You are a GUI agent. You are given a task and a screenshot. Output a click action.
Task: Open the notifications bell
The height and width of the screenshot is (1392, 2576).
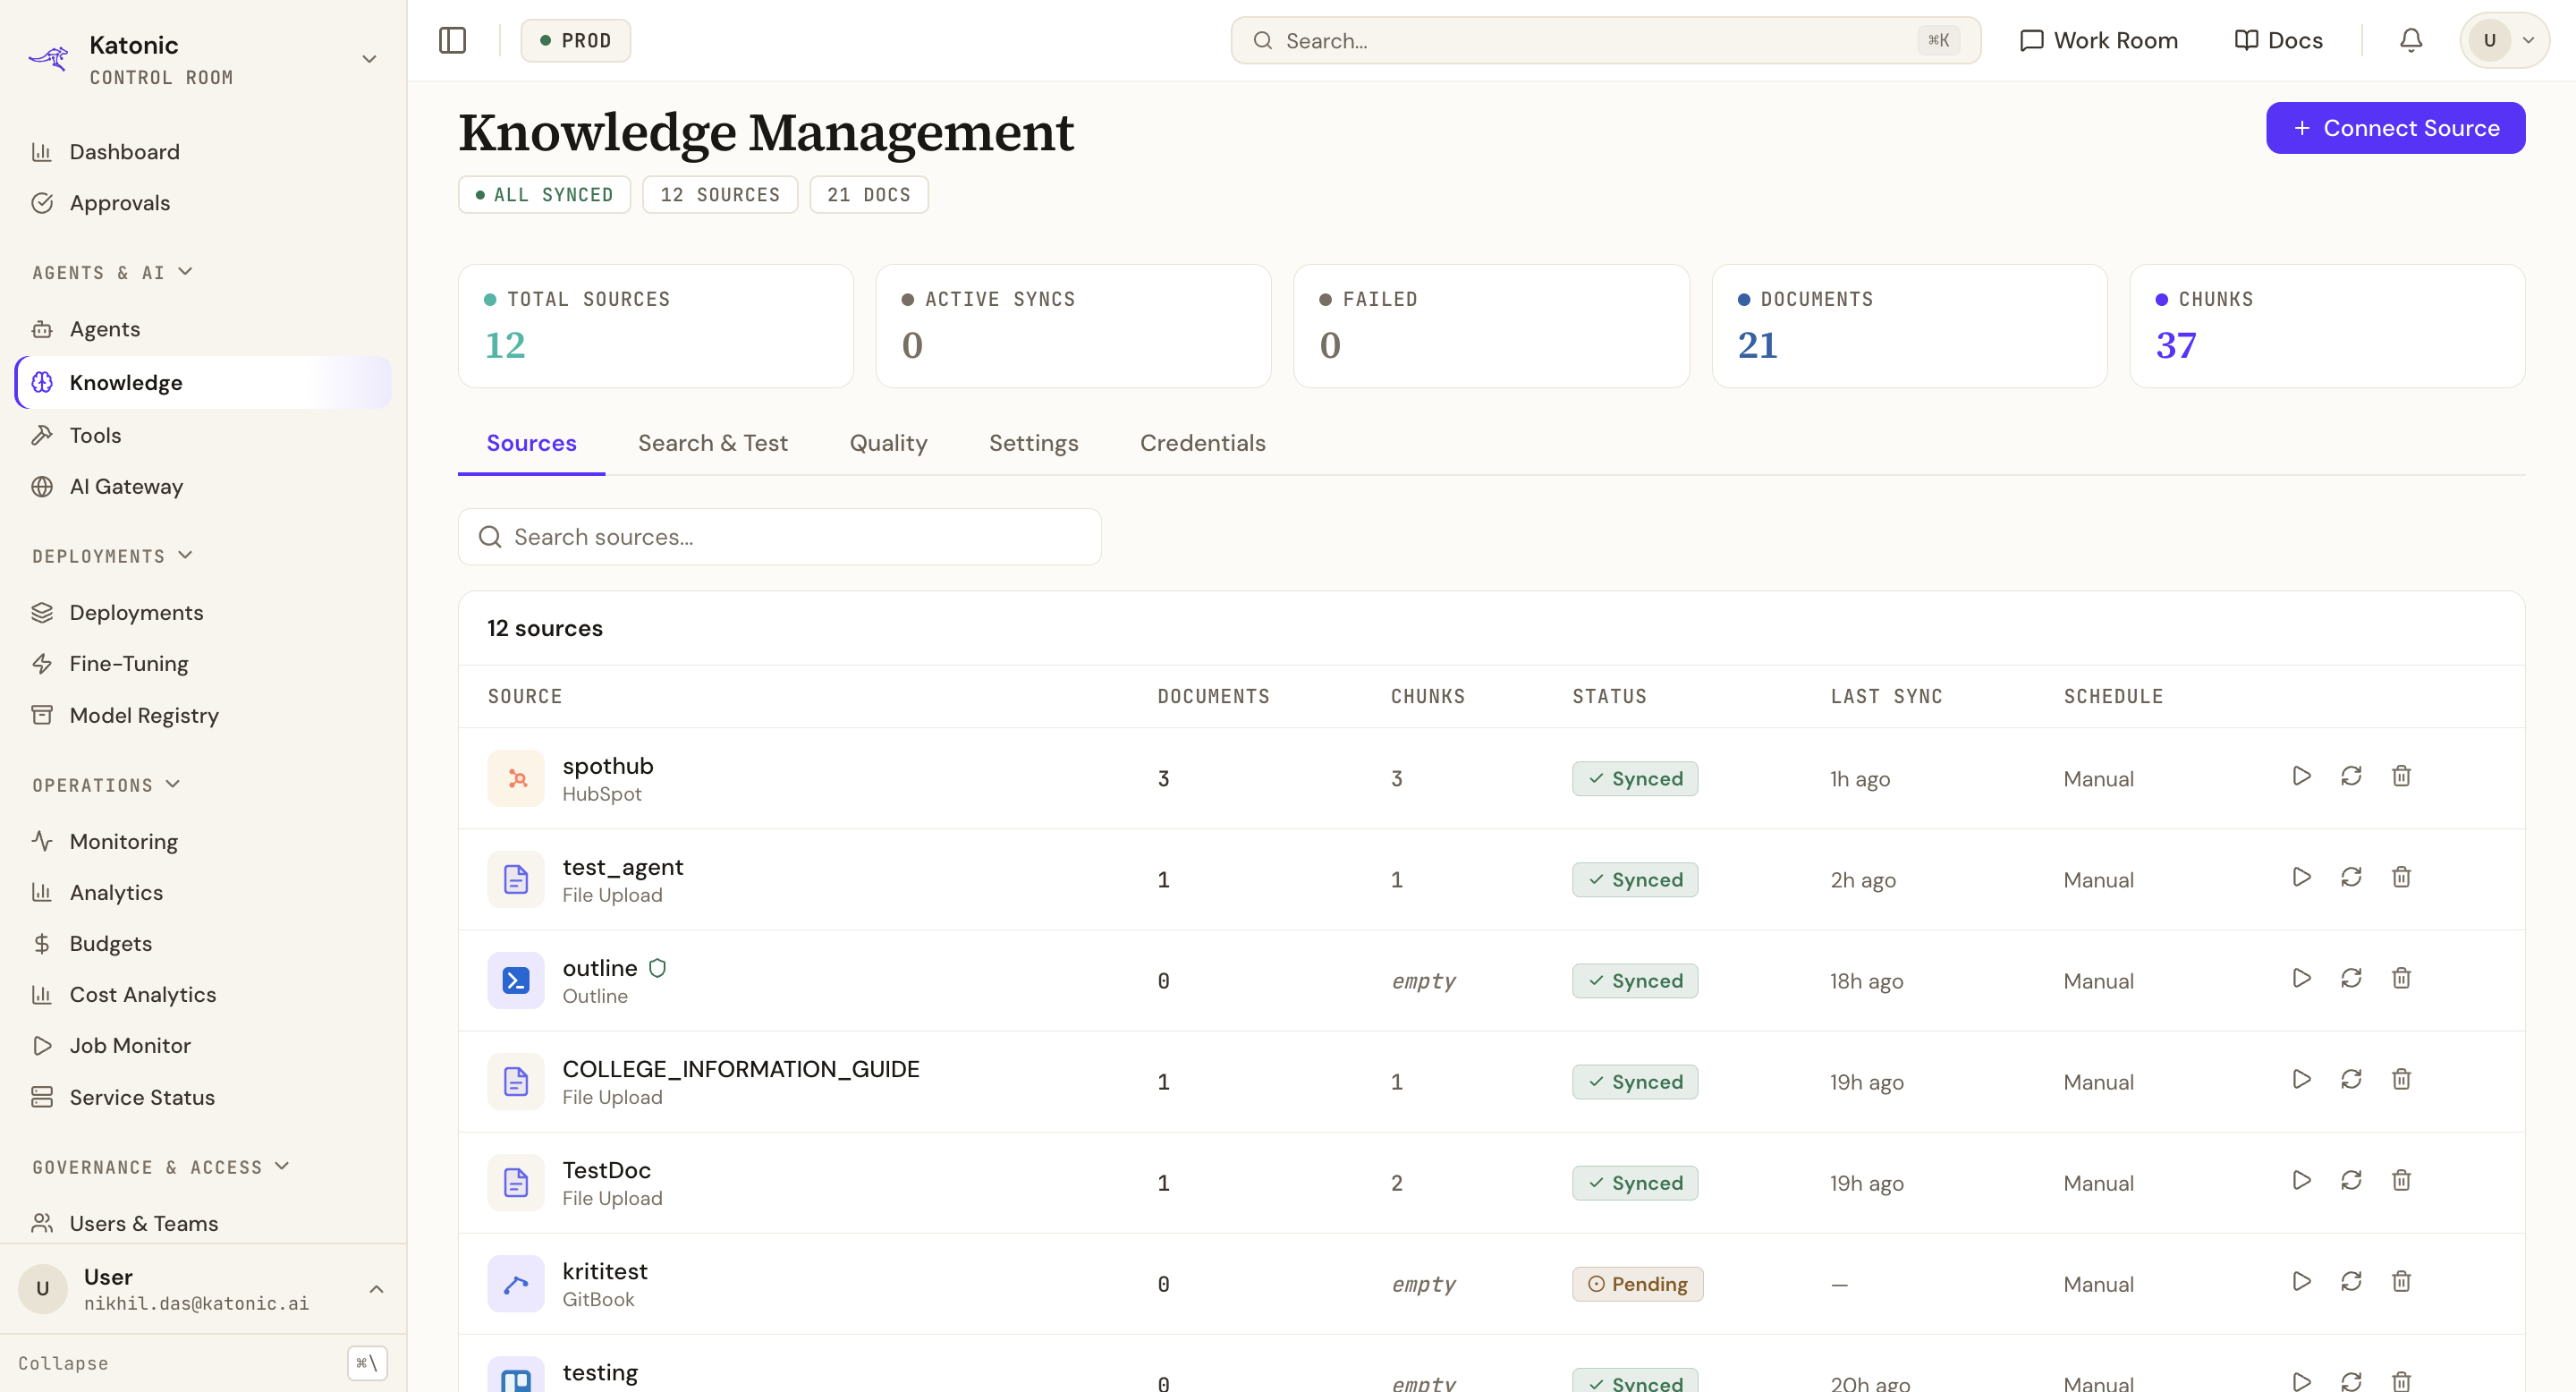pos(2411,40)
